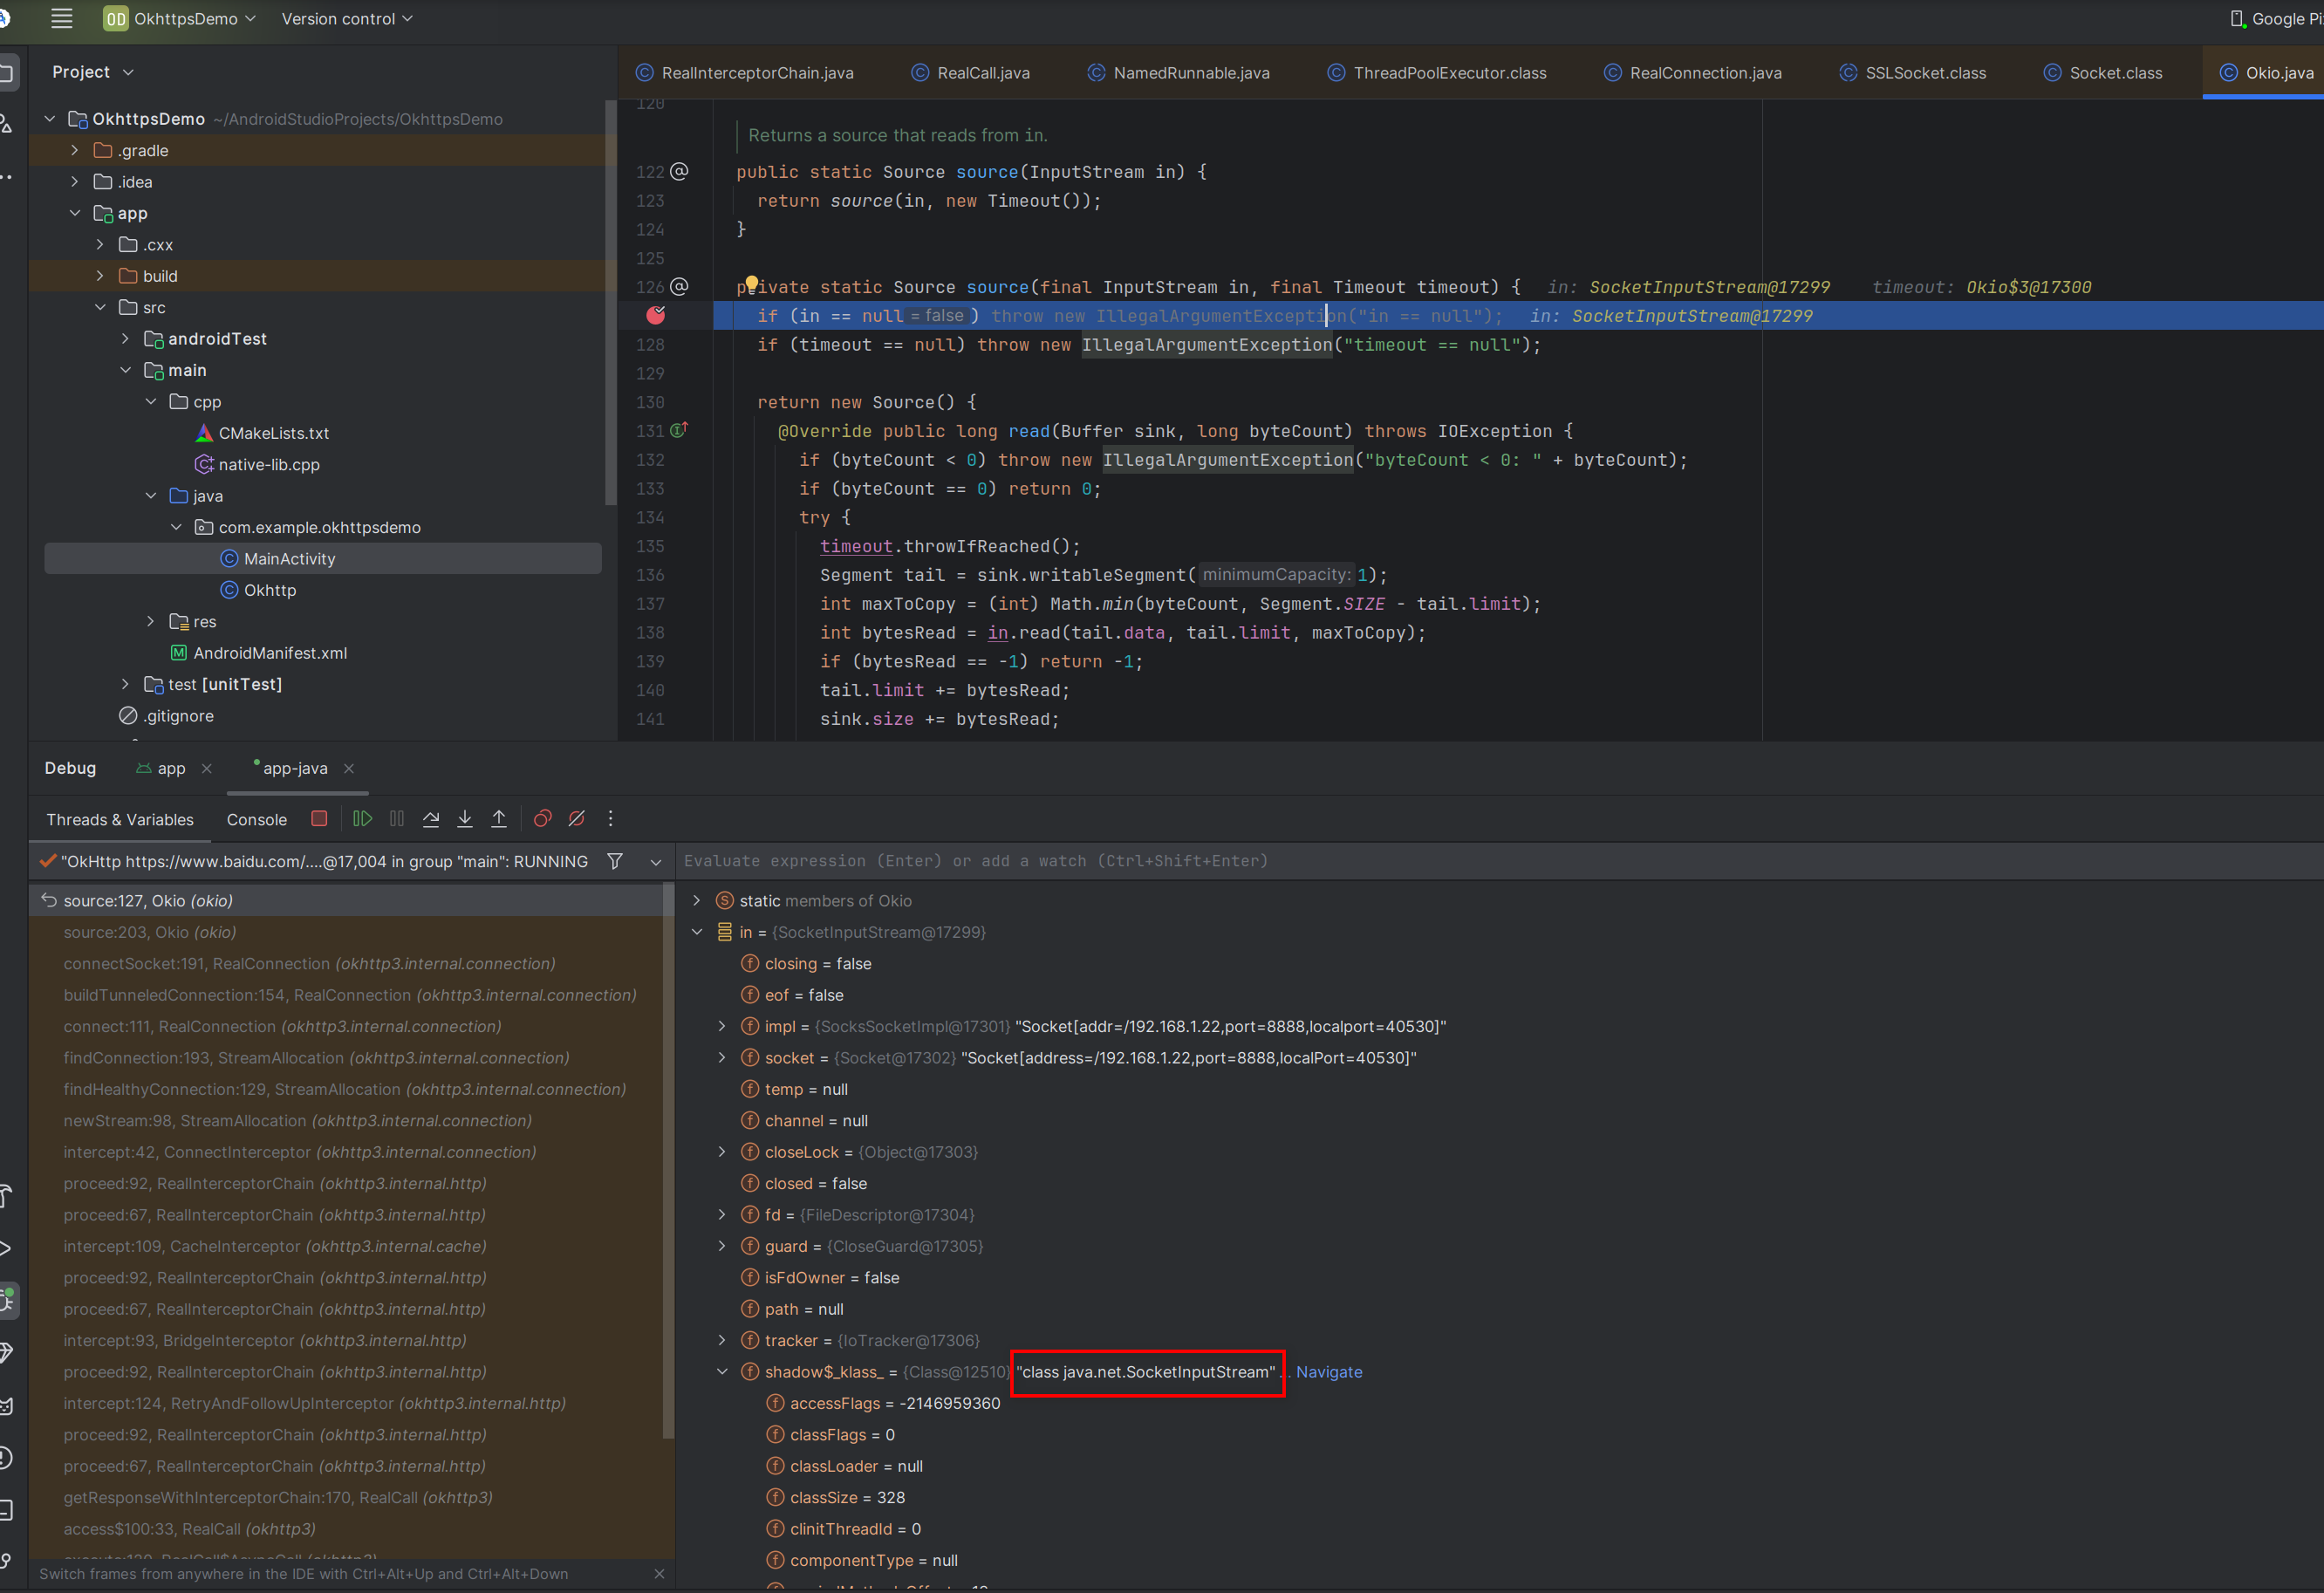Click the override marker at line 131
2324x1593 pixels.
[678, 430]
